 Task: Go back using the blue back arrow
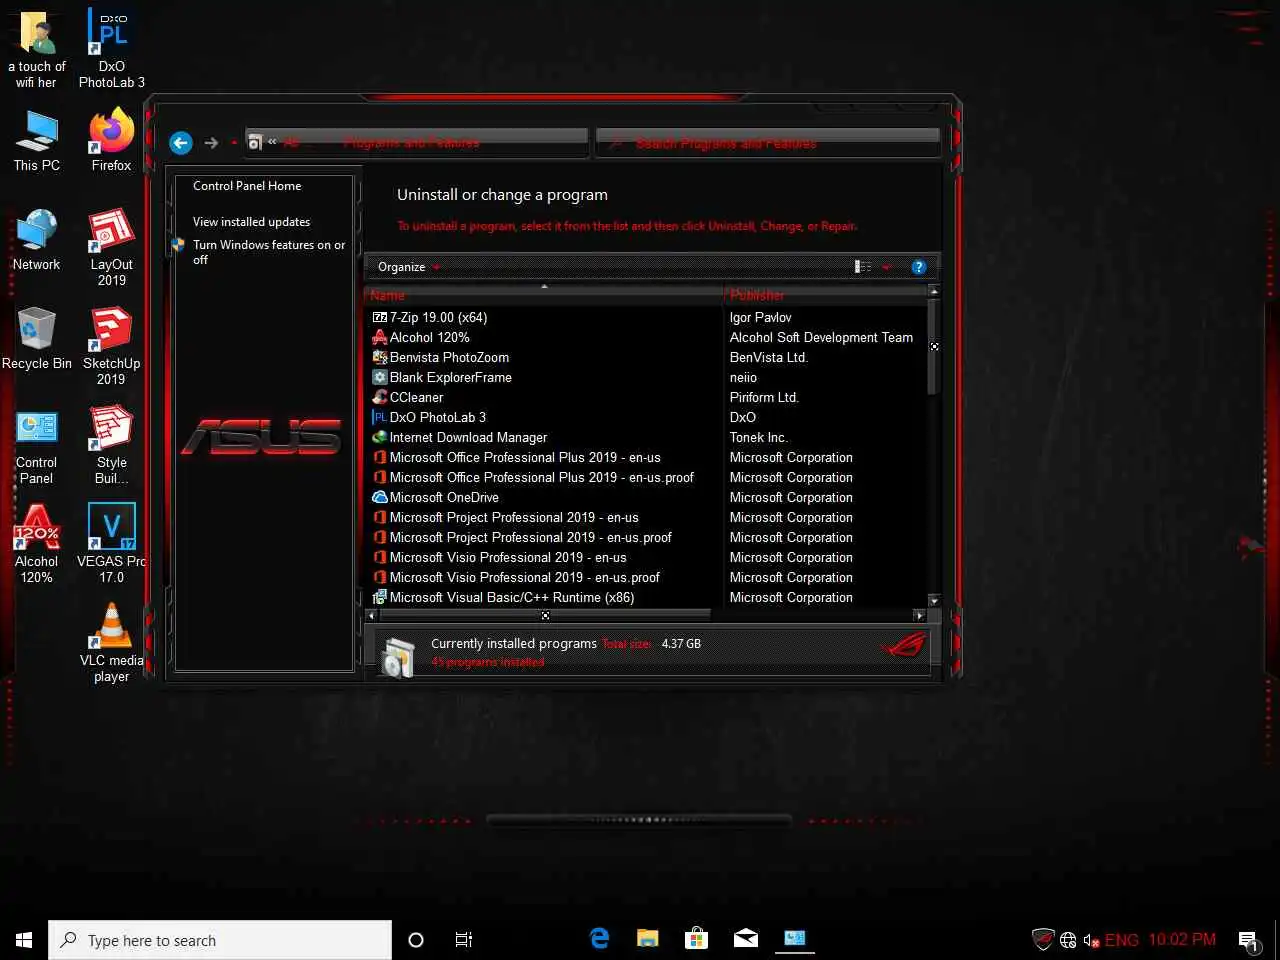click(x=180, y=143)
